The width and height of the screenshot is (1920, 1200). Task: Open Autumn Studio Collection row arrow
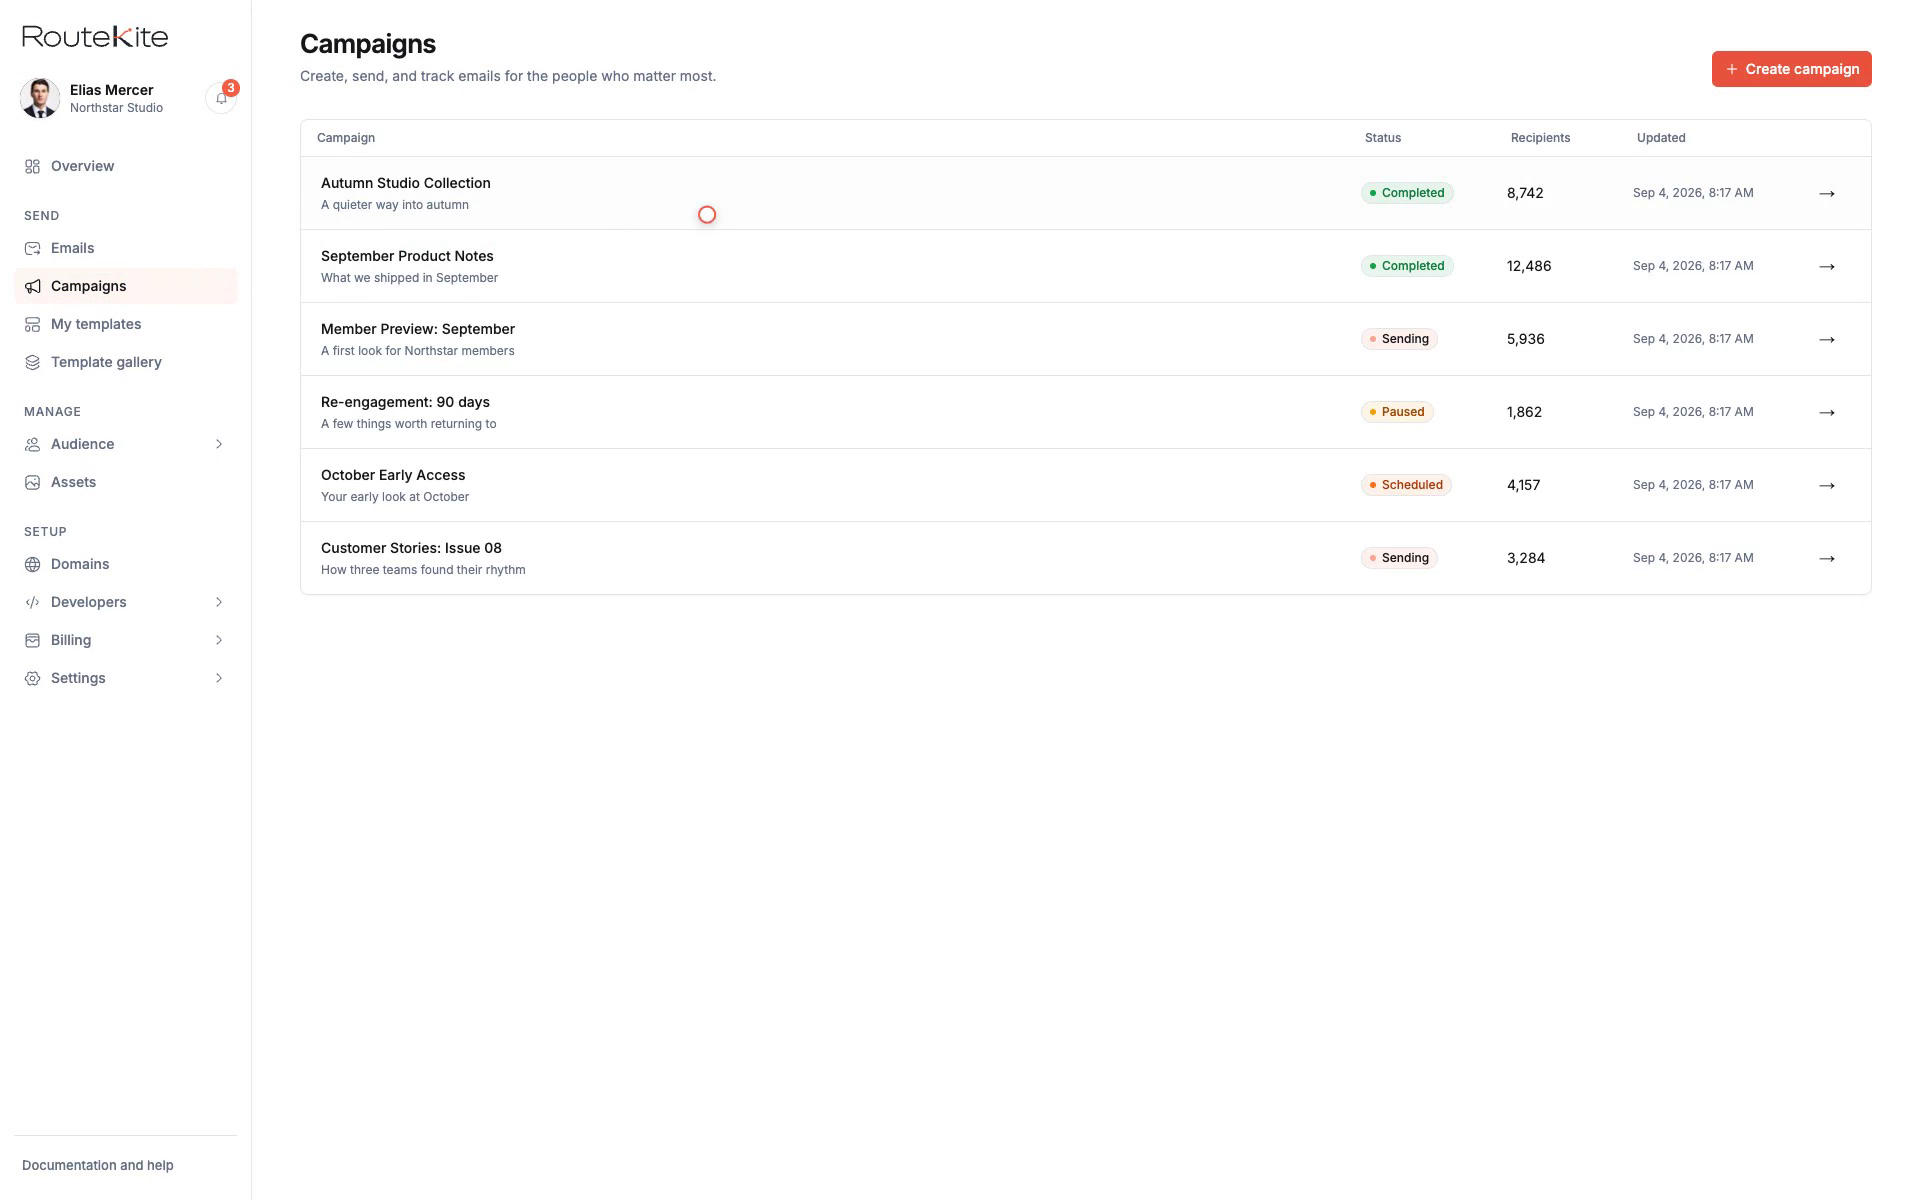[1827, 193]
